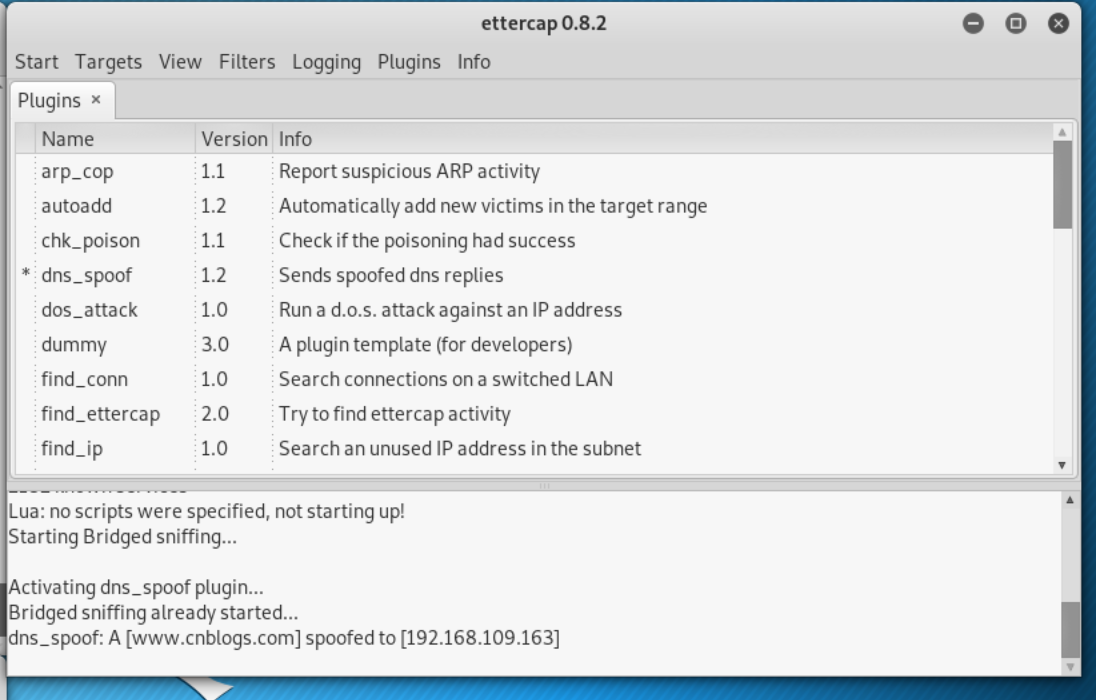Click version 3.0 of dummy plugin
This screenshot has width=1096, height=700.
[215, 345]
